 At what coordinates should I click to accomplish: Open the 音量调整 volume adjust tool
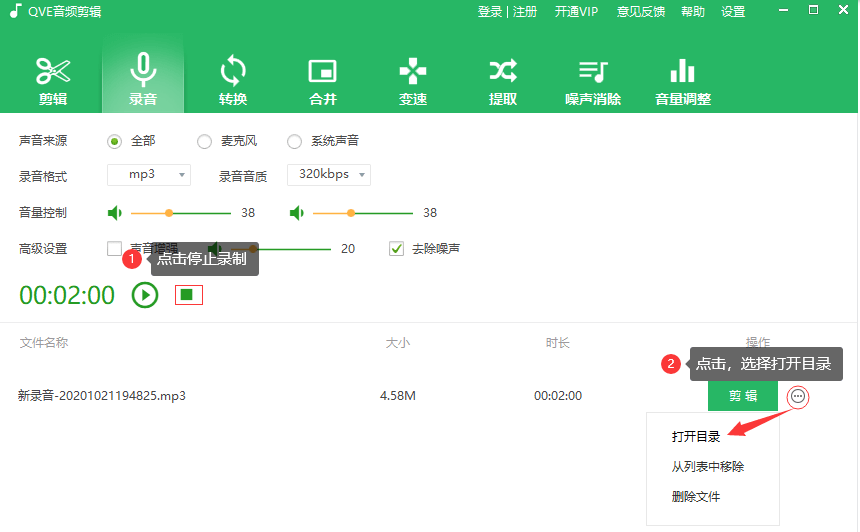pyautogui.click(x=683, y=80)
